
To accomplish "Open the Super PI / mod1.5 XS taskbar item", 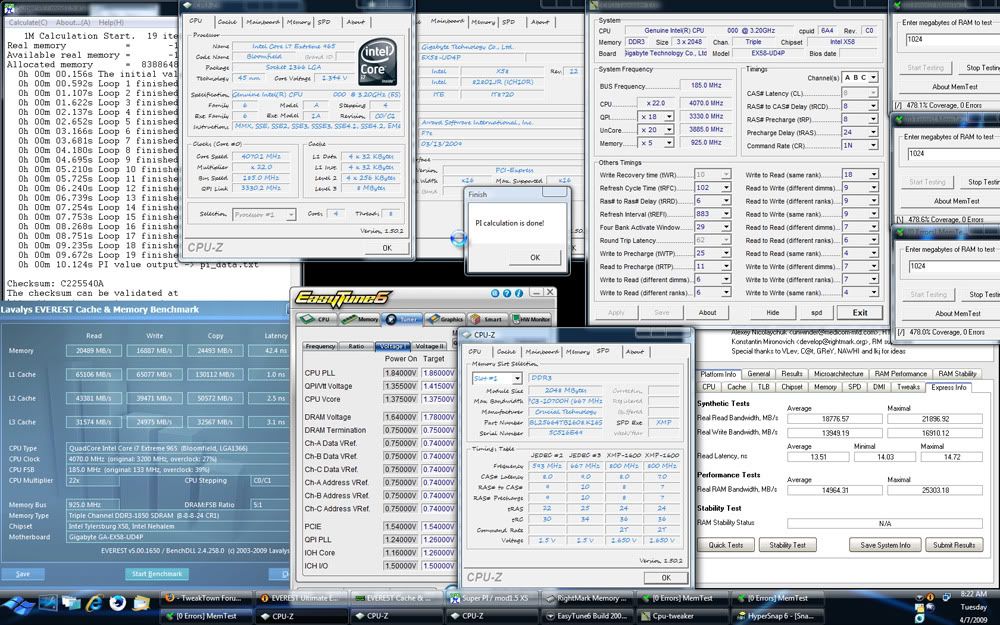I will click(x=491, y=598).
